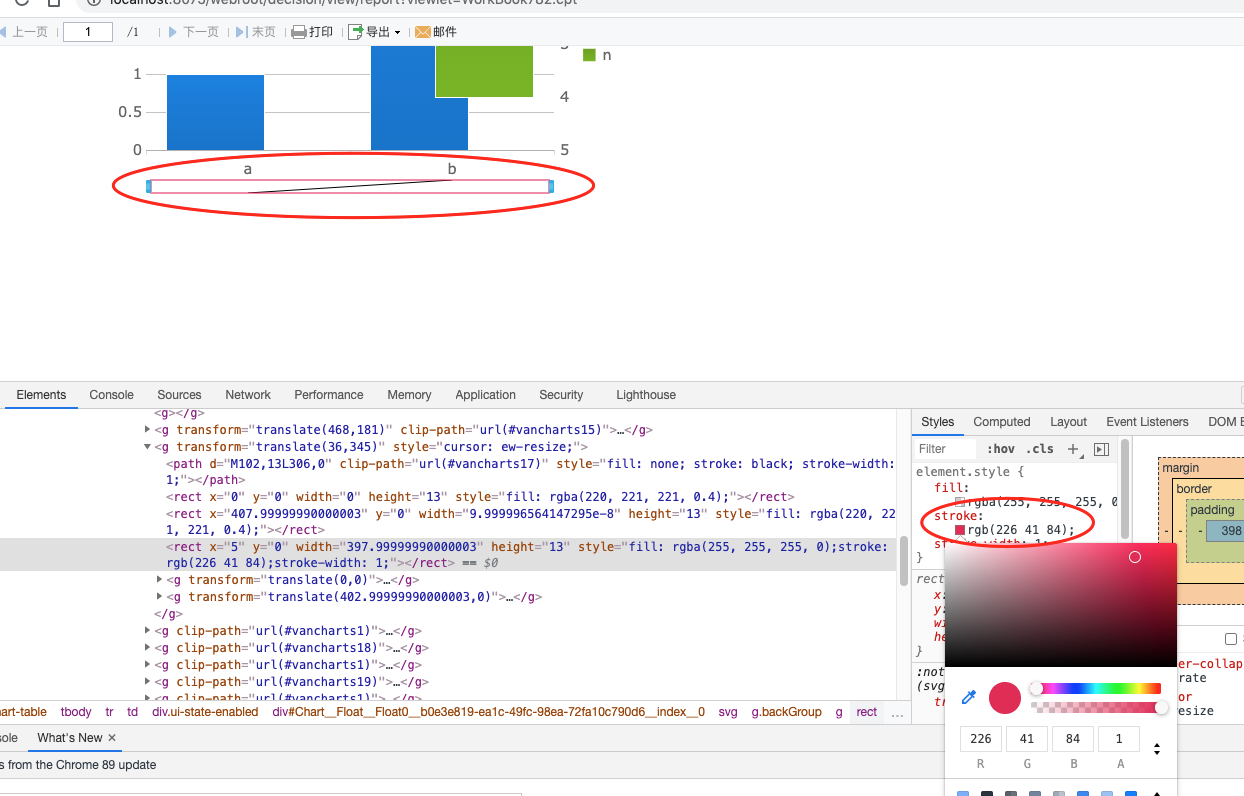Open the Event Listeners pane tab

click(1147, 422)
